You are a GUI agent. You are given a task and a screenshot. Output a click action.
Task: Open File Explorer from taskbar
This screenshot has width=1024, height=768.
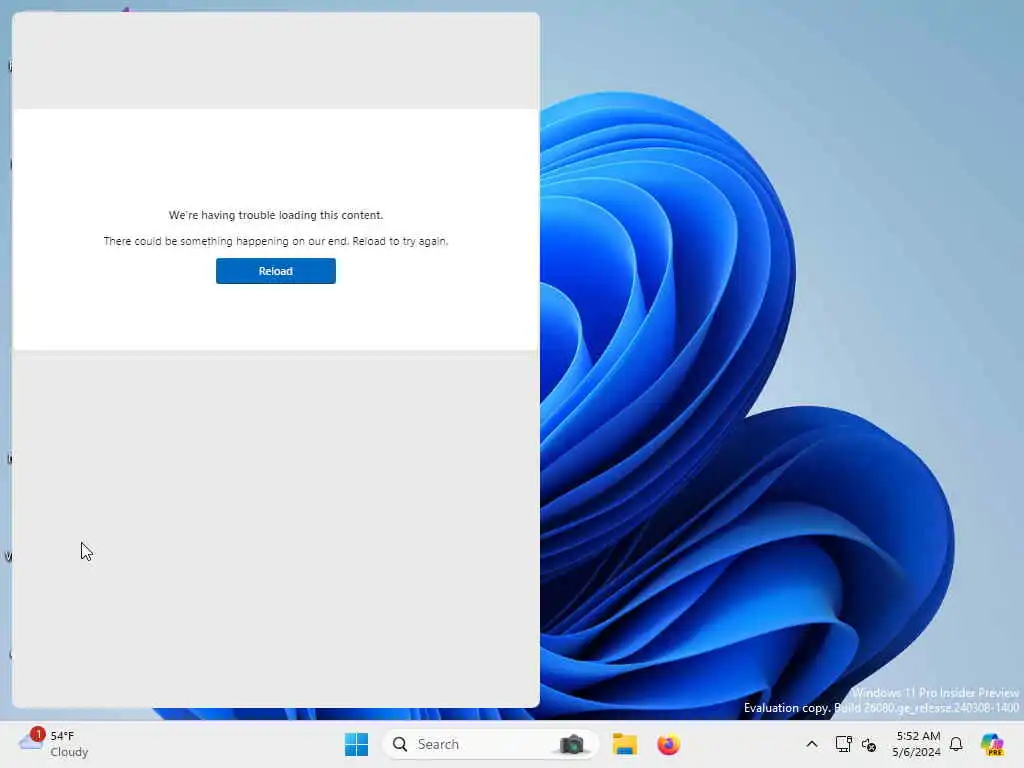624,744
